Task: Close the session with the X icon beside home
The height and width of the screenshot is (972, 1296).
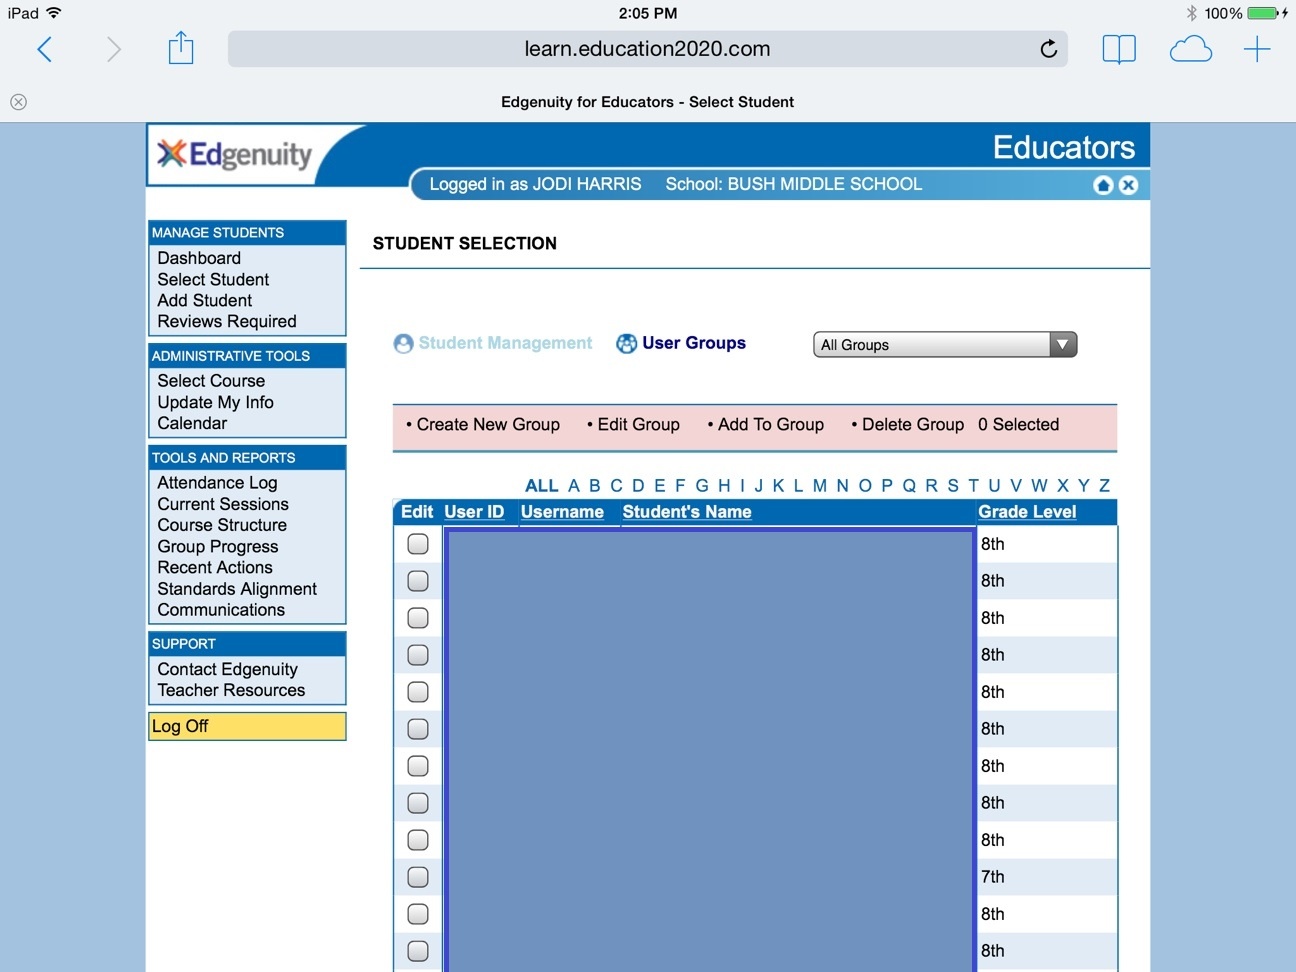Action: pyautogui.click(x=1128, y=184)
